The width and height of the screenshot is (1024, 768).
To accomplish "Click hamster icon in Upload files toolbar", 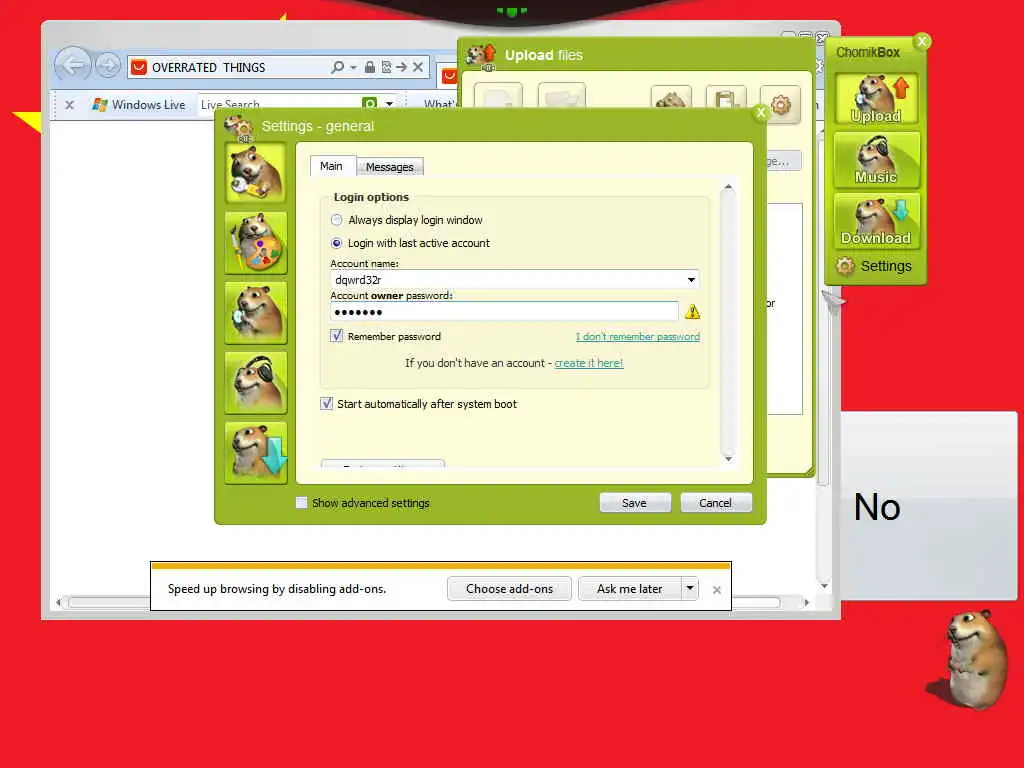I will 671,99.
